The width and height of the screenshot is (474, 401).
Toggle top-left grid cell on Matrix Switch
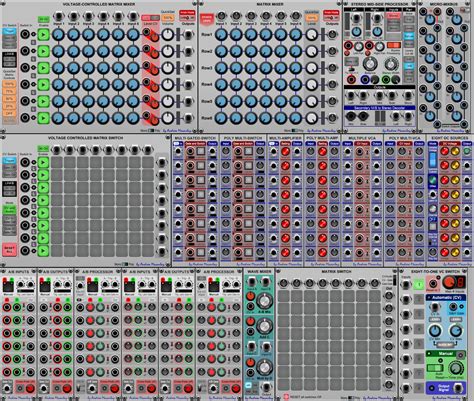[x=284, y=296]
